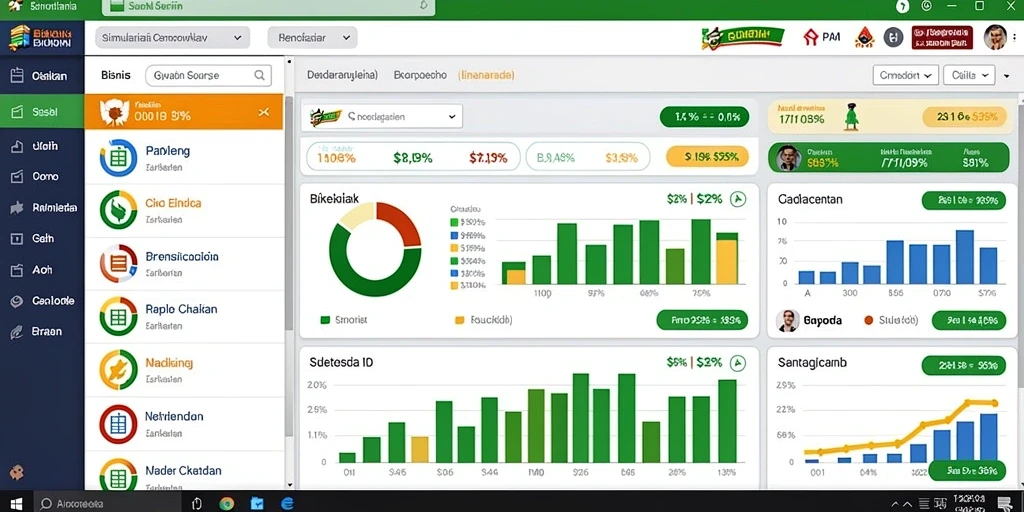Select the Nadkieng orange icon
Screen dimensions: 1024x512
(118, 370)
